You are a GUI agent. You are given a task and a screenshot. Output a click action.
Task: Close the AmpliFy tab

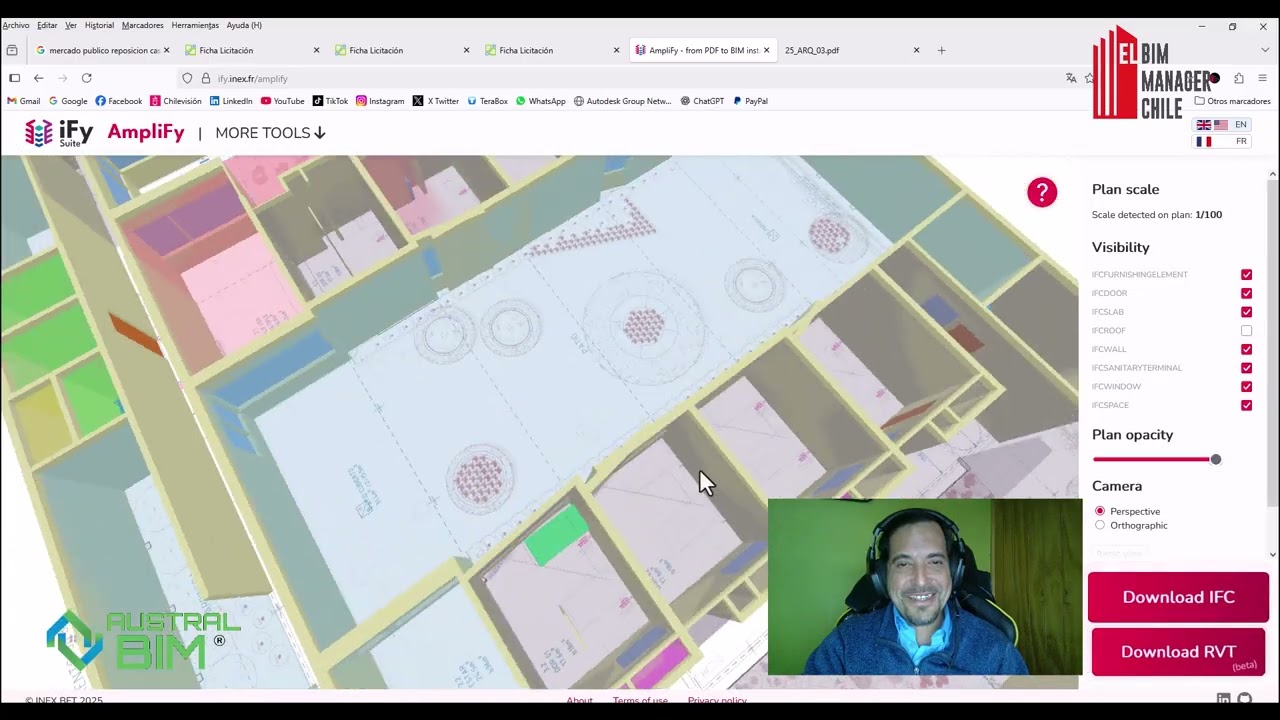(766, 50)
